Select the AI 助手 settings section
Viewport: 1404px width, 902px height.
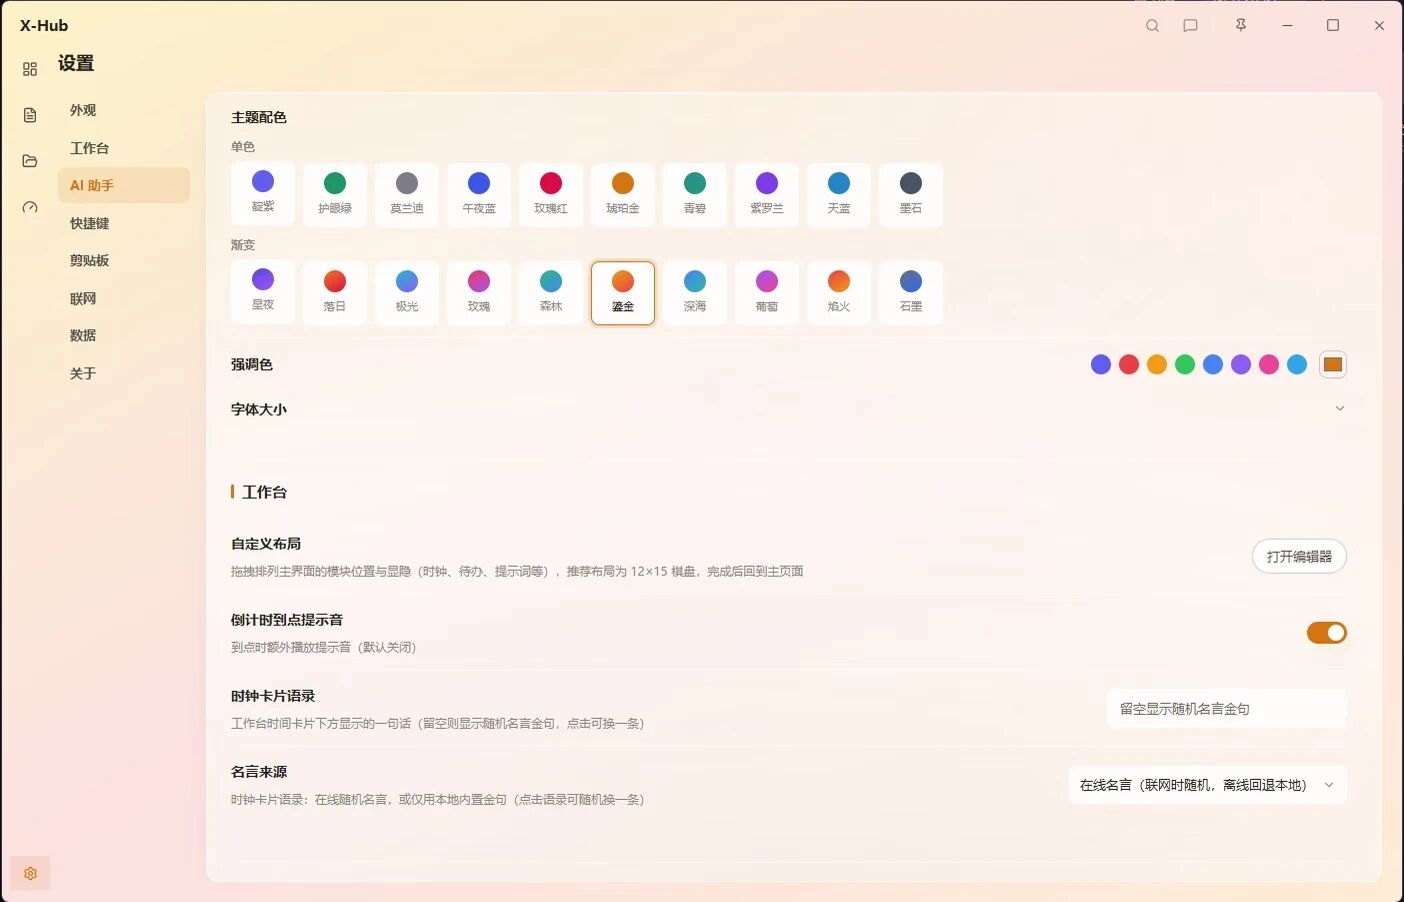tap(123, 185)
